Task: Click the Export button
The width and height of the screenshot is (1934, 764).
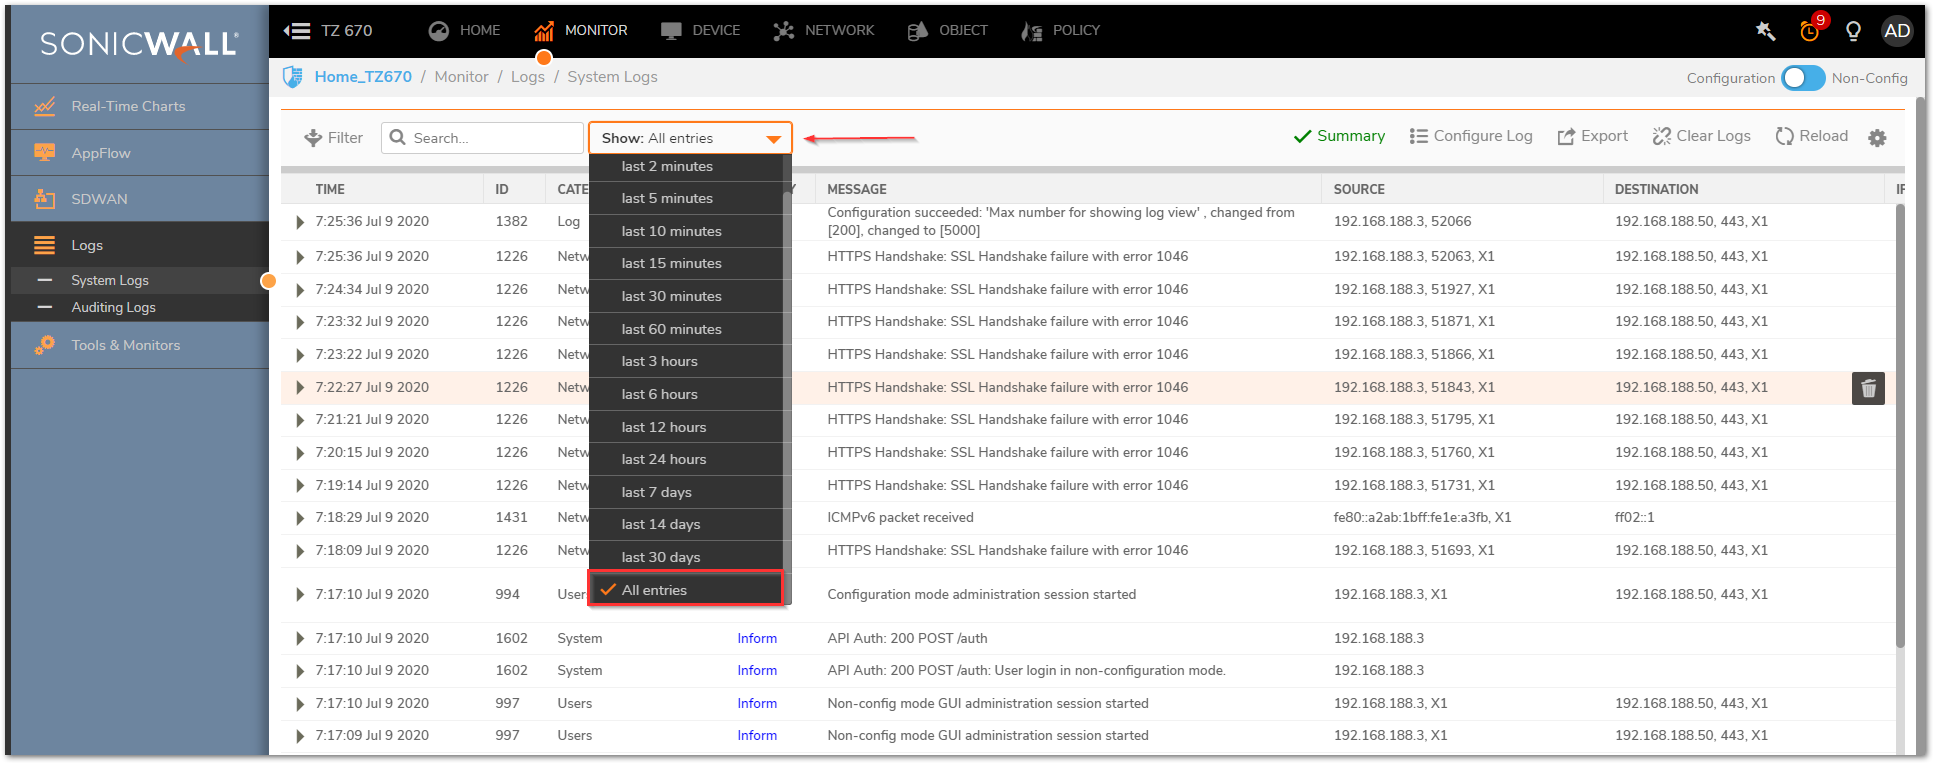Action: [1592, 136]
